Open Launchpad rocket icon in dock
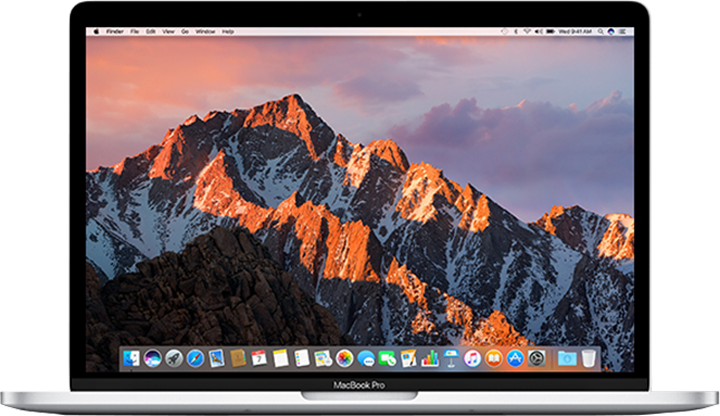Screen dimensions: 720x416 174,357
